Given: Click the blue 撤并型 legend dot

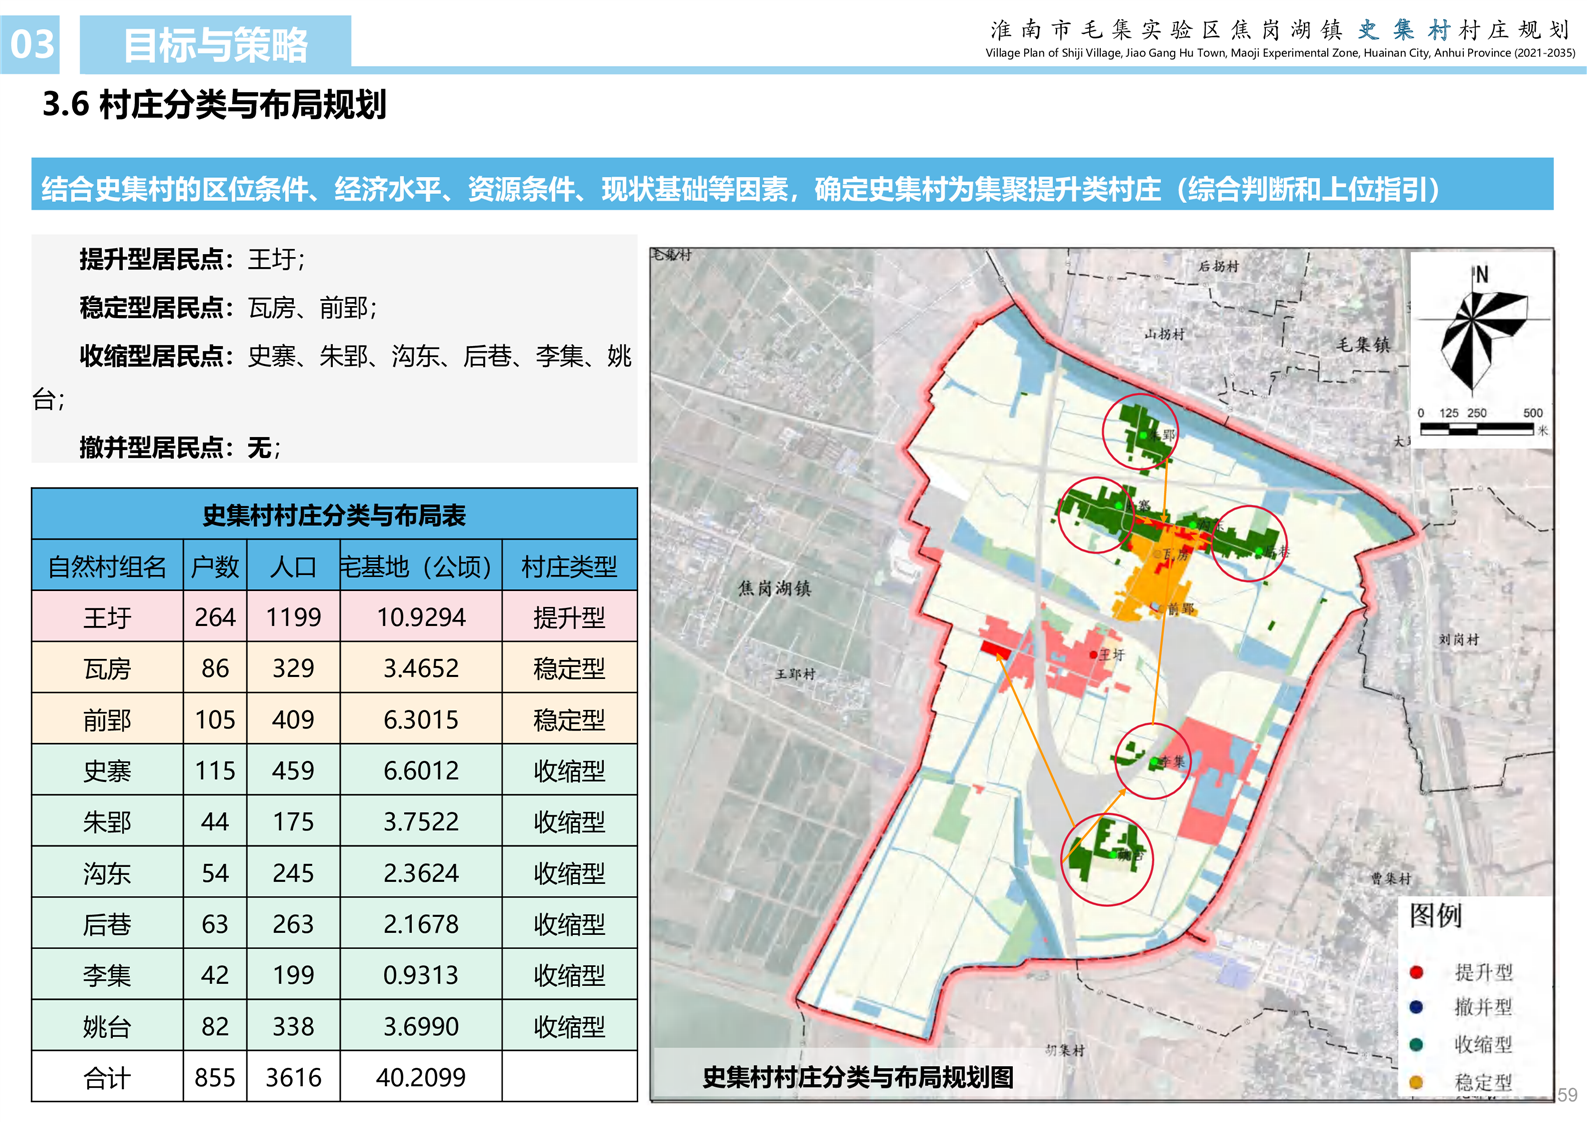Looking at the screenshot, I should click(x=1416, y=1008).
